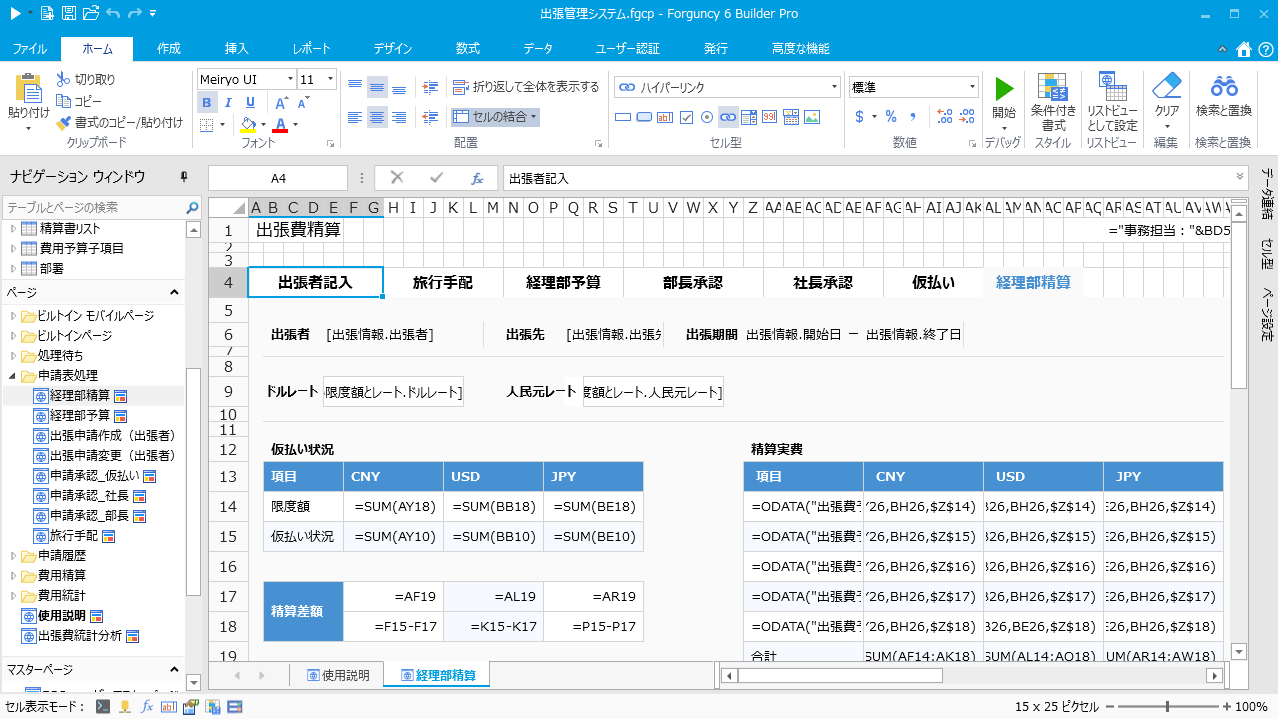Image resolution: width=1278 pixels, height=719 pixels.
Task: Align cell text to the right
Action: point(399,117)
